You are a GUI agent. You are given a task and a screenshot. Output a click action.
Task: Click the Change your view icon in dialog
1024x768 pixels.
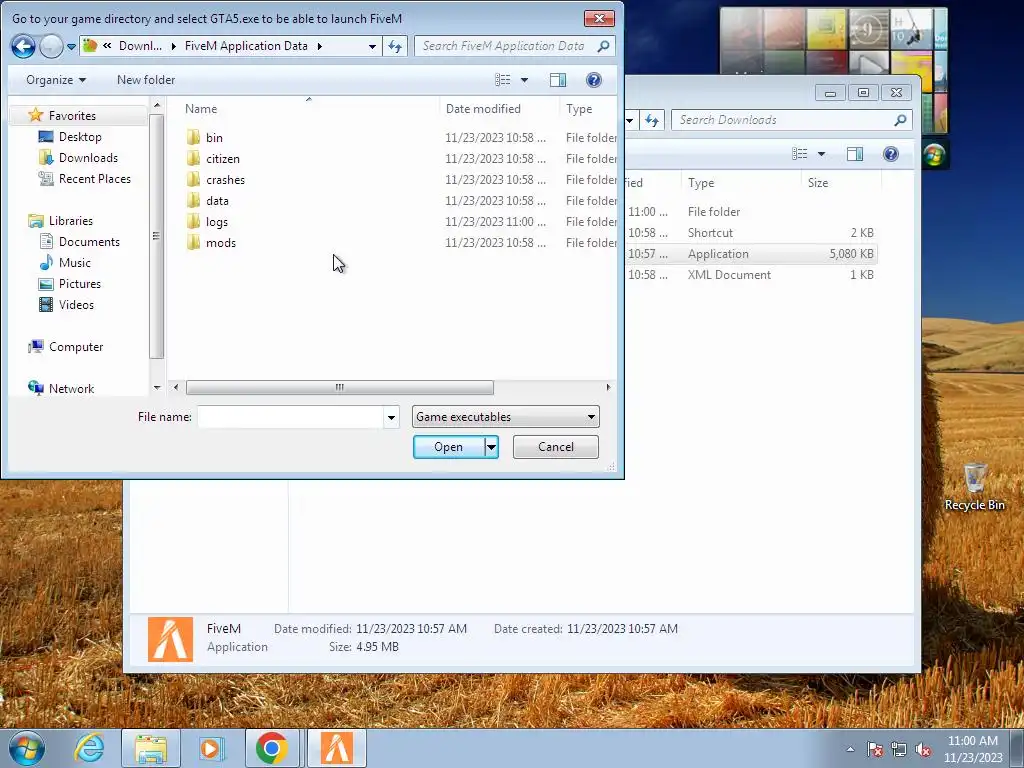click(502, 80)
